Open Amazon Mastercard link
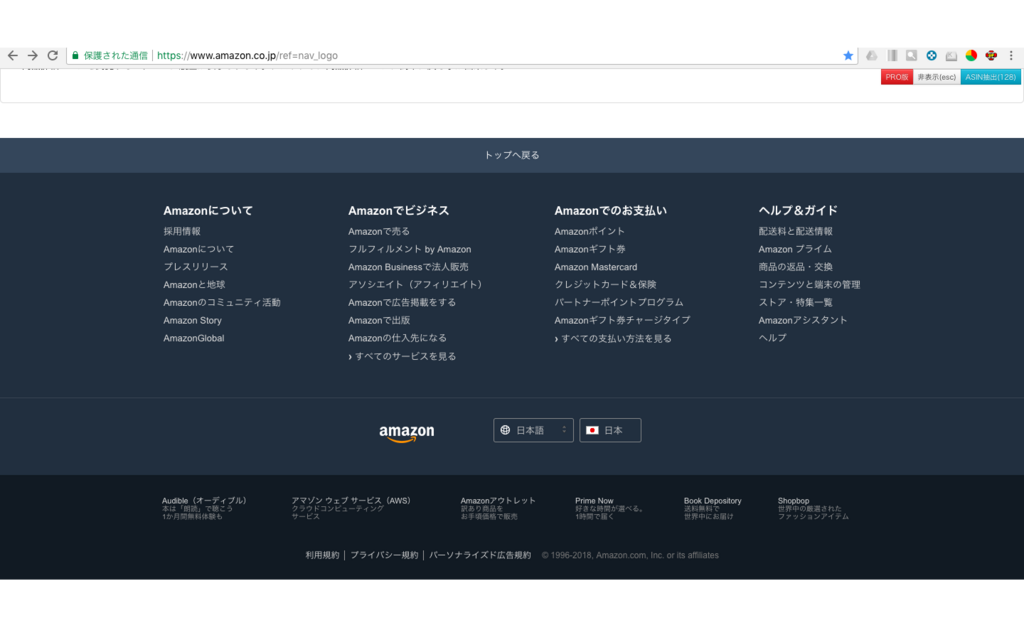The height and width of the screenshot is (640, 1024). tap(596, 266)
